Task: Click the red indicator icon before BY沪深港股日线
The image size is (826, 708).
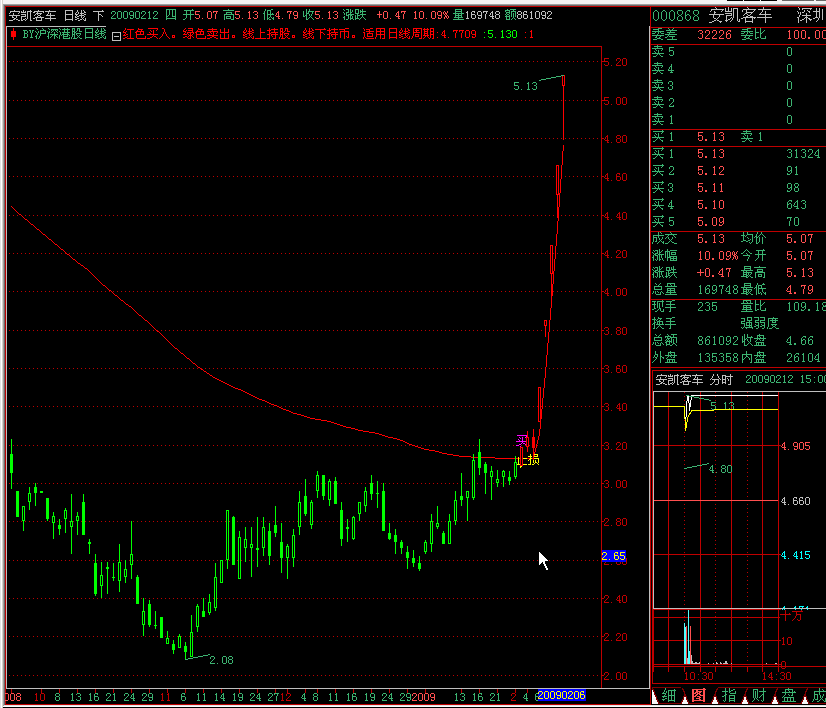Action: 13,34
